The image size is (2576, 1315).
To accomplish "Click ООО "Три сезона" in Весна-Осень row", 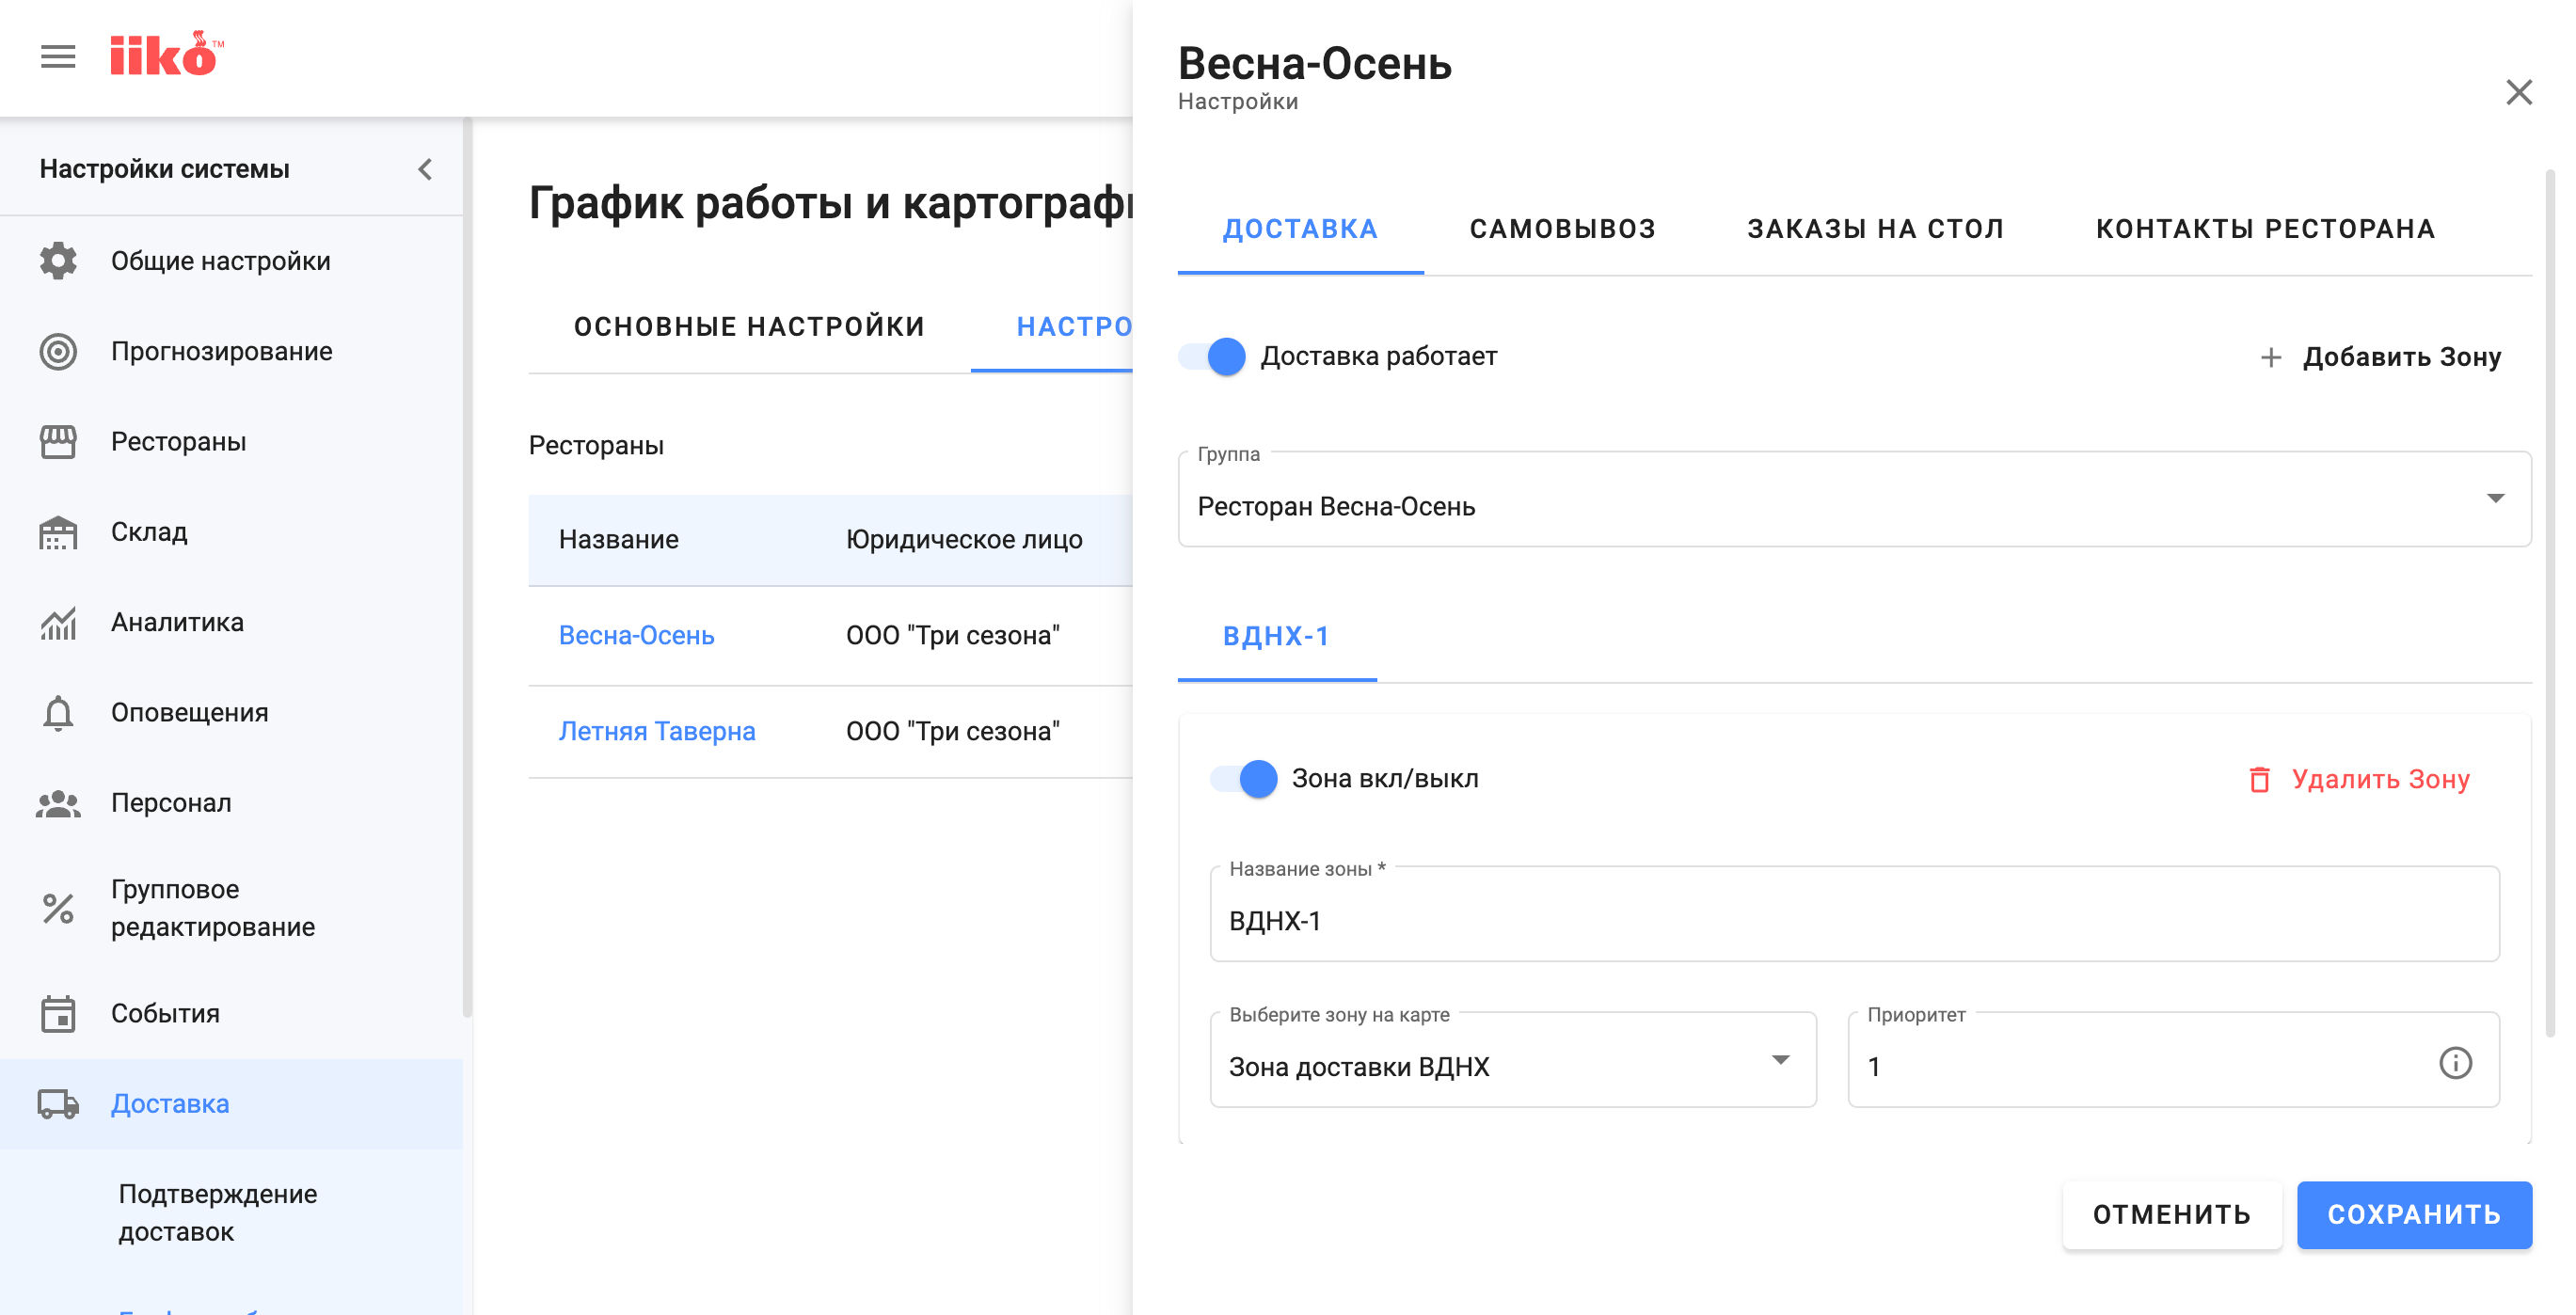I will click(x=952, y=635).
